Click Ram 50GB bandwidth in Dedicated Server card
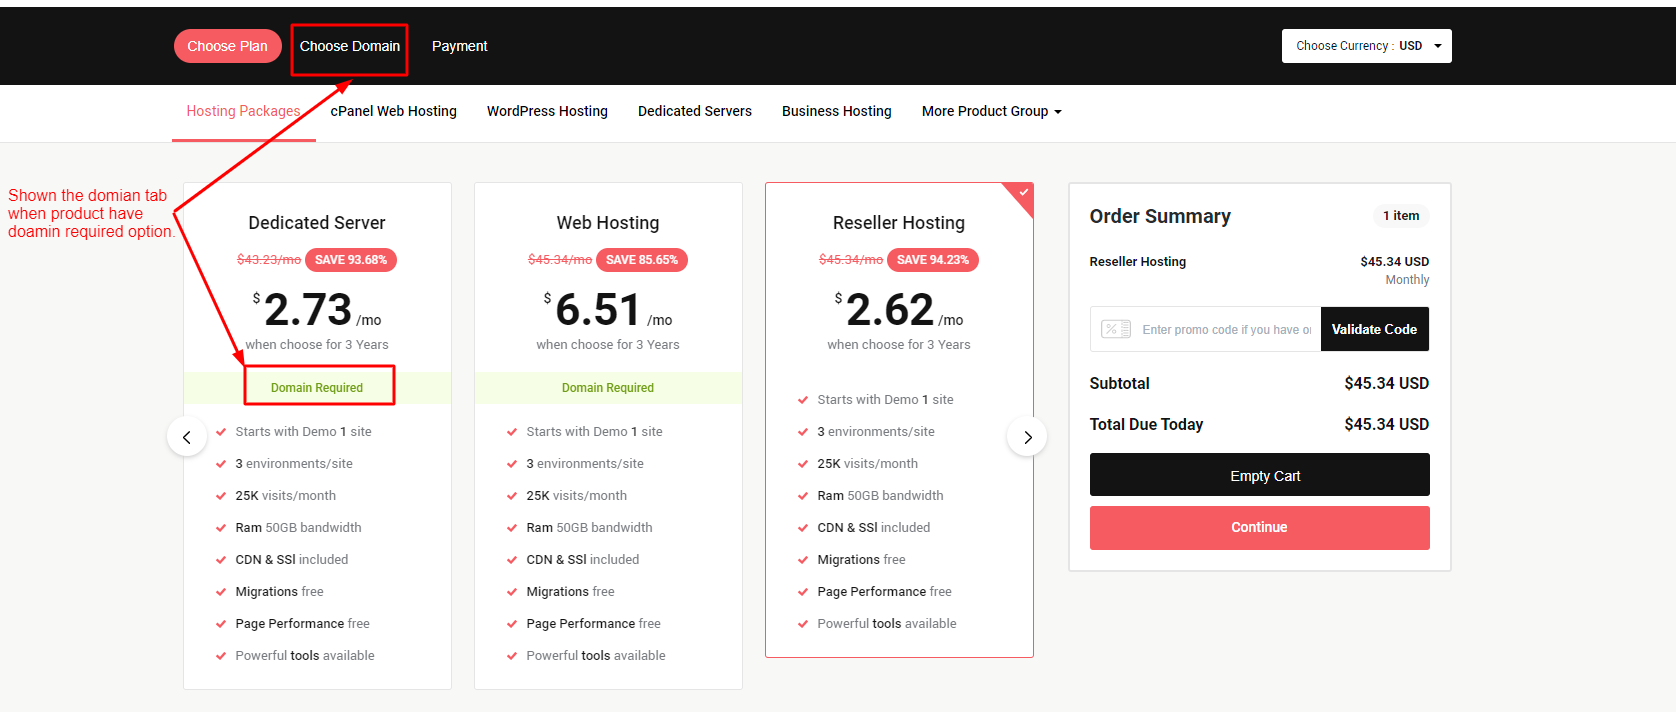1676x712 pixels. [299, 528]
